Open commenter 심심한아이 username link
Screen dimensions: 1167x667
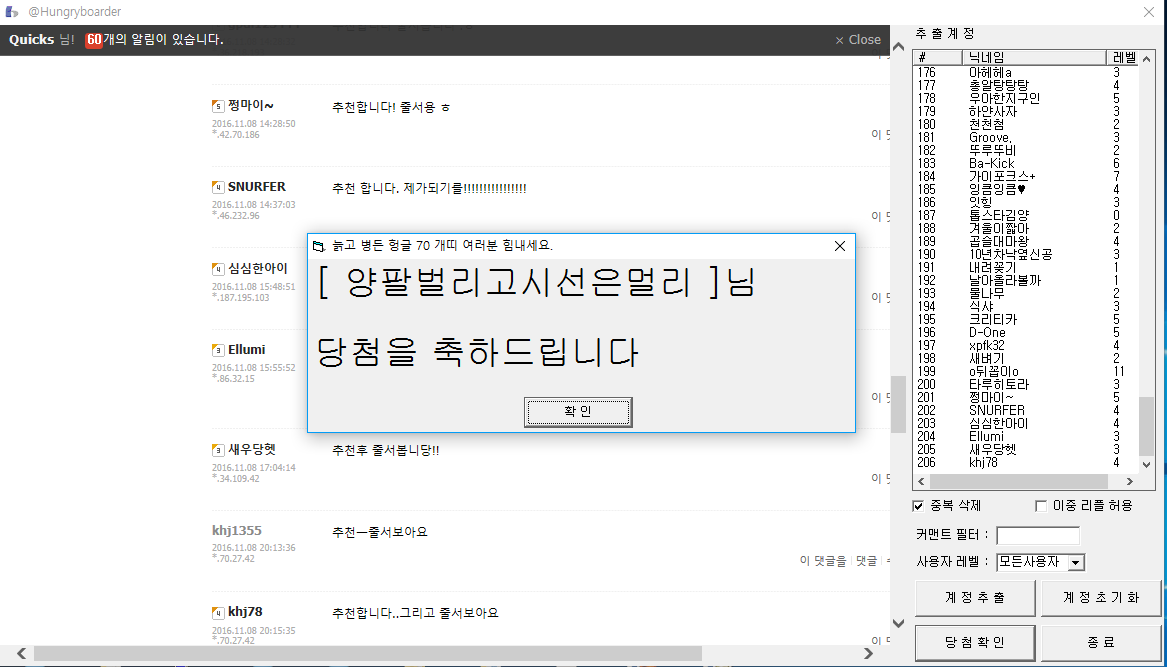point(258,268)
